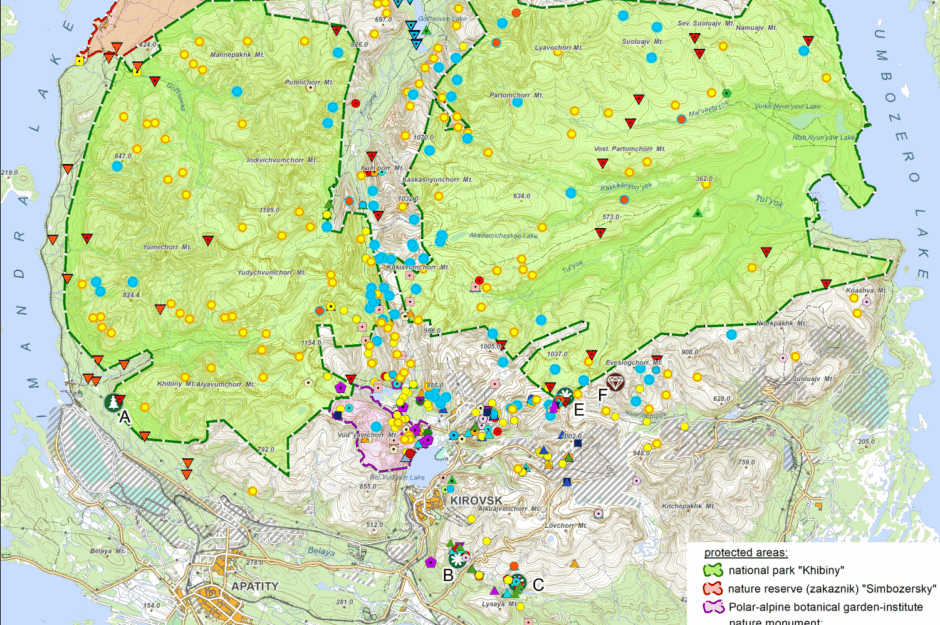Select the Akademicheskoe Lake label

click(502, 236)
